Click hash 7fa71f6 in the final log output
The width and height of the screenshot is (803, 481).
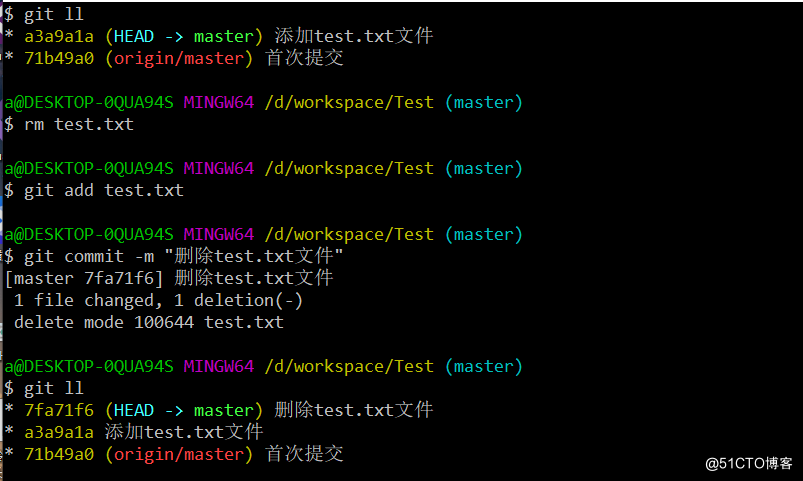(58, 410)
